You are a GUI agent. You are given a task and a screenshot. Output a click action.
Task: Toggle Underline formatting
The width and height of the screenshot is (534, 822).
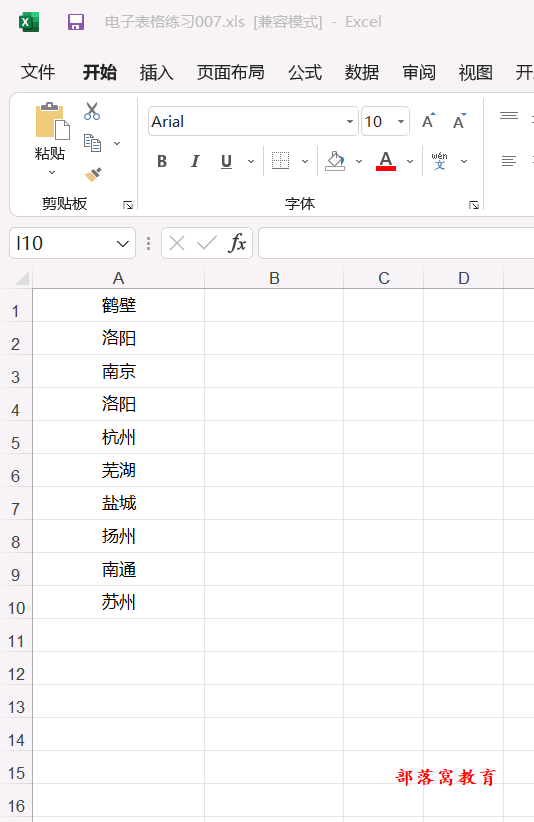(x=226, y=161)
